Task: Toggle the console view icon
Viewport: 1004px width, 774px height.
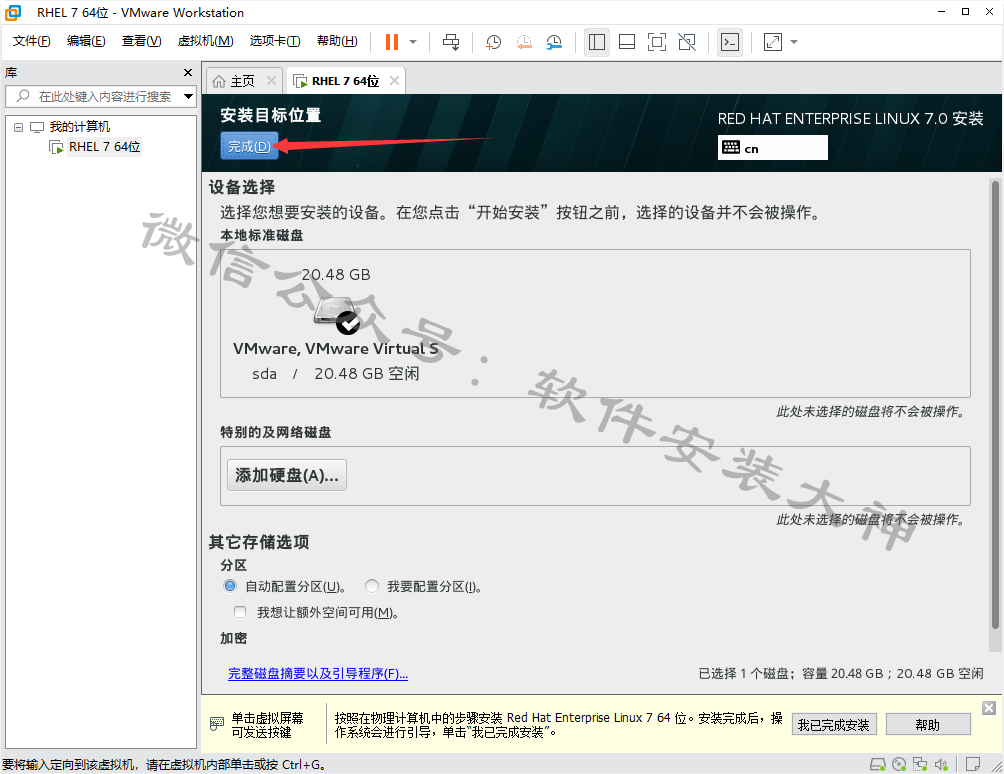Action: point(730,42)
